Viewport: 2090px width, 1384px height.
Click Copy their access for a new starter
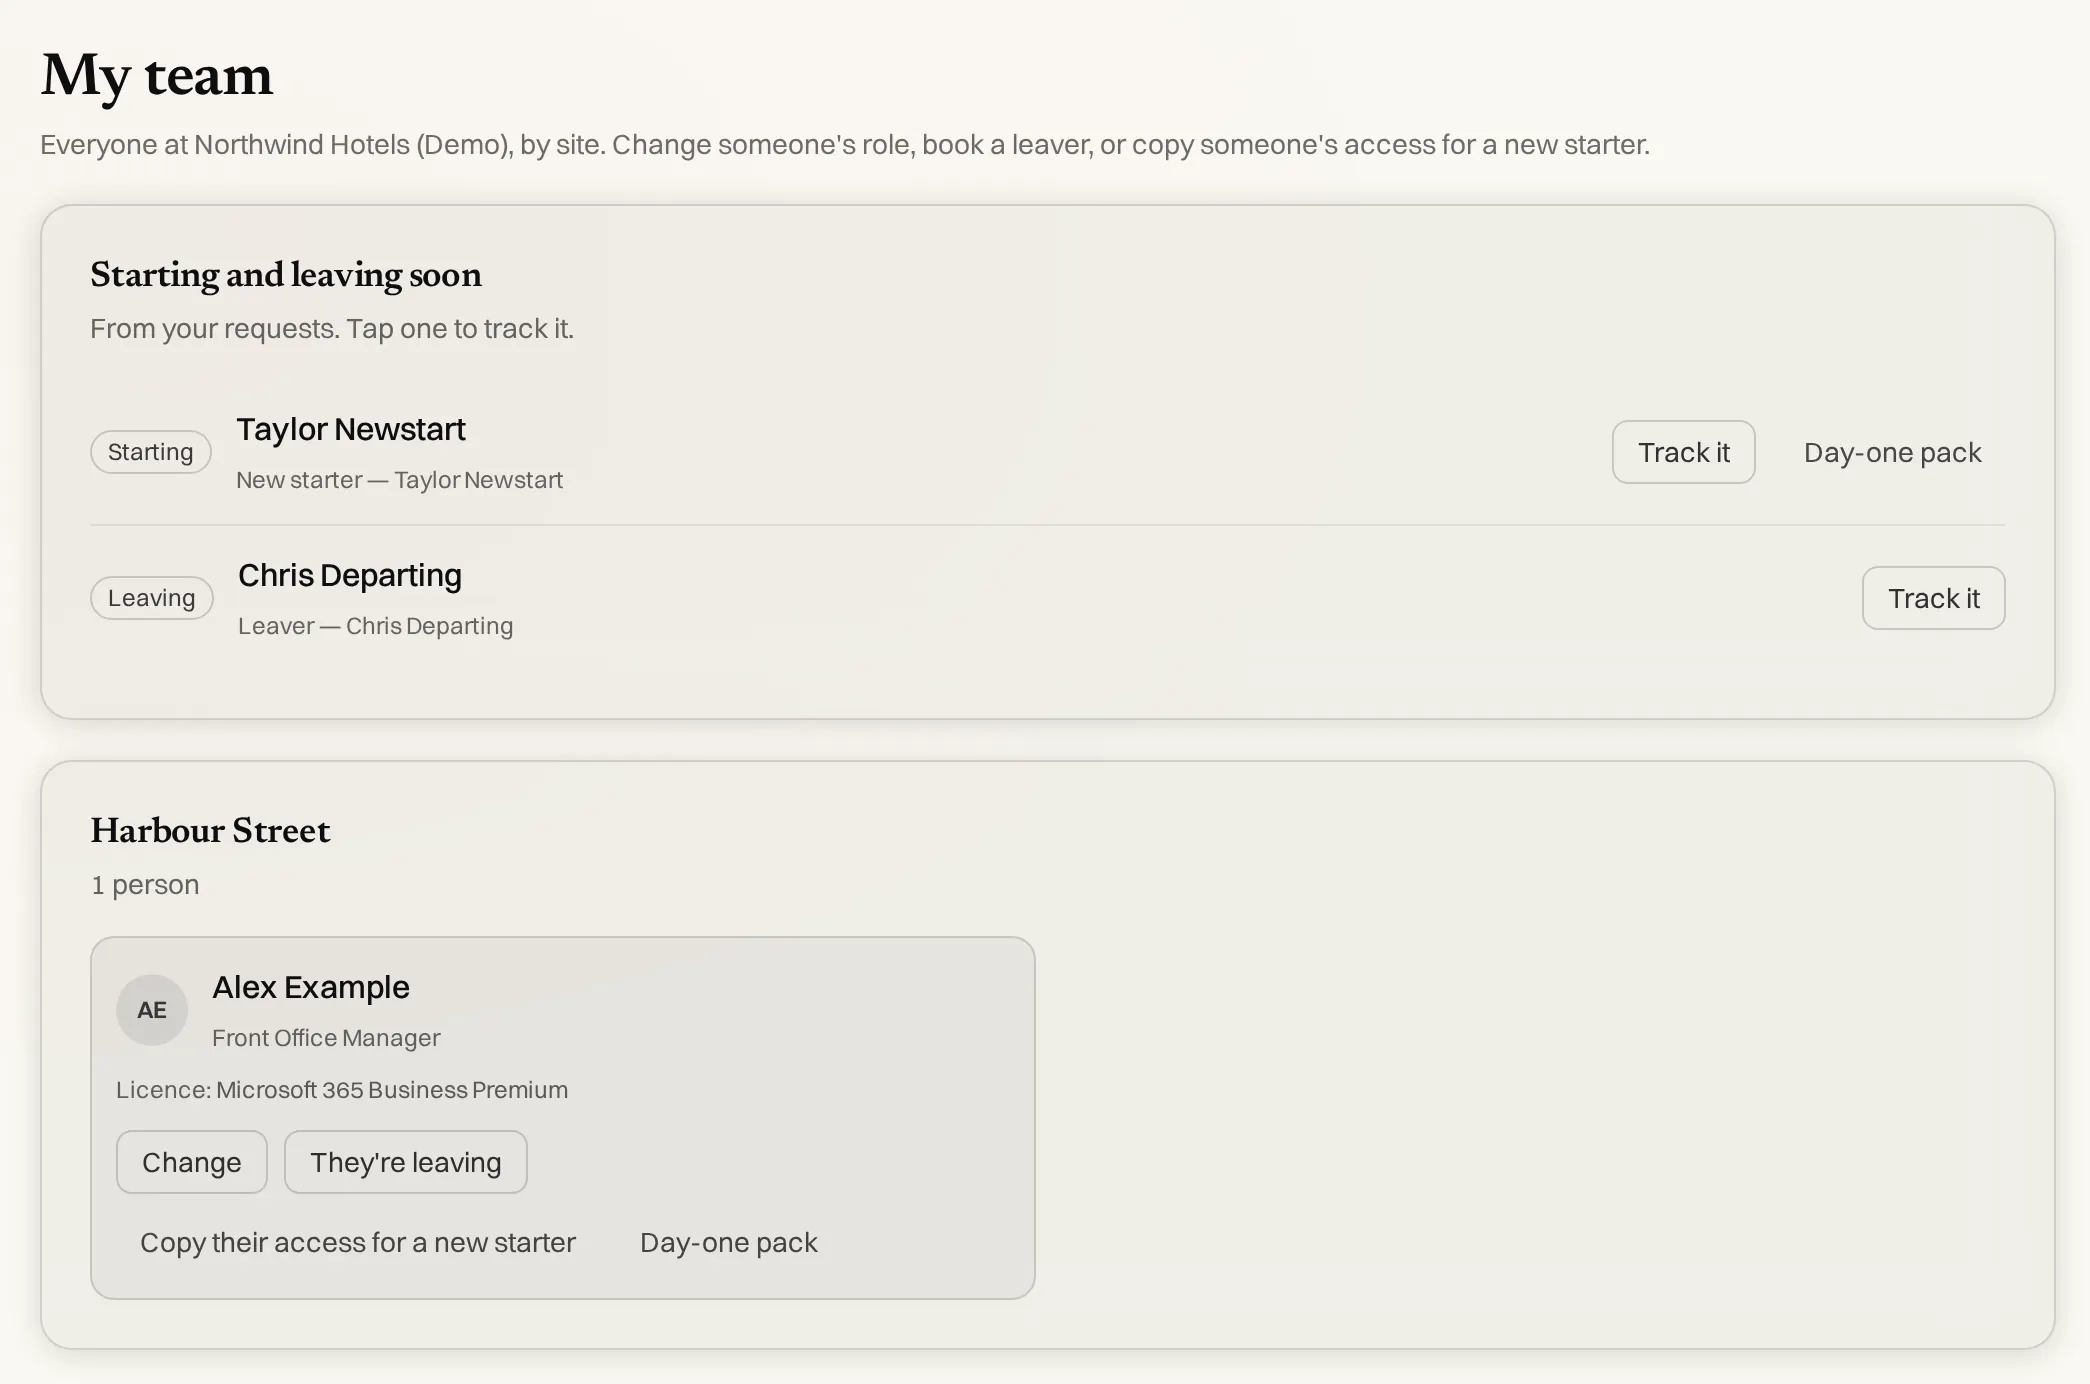click(x=358, y=1242)
